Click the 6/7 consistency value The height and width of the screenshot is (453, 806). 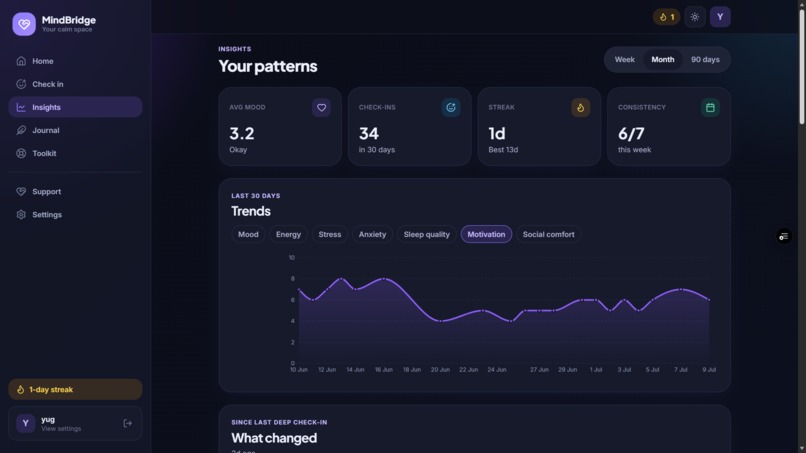631,134
